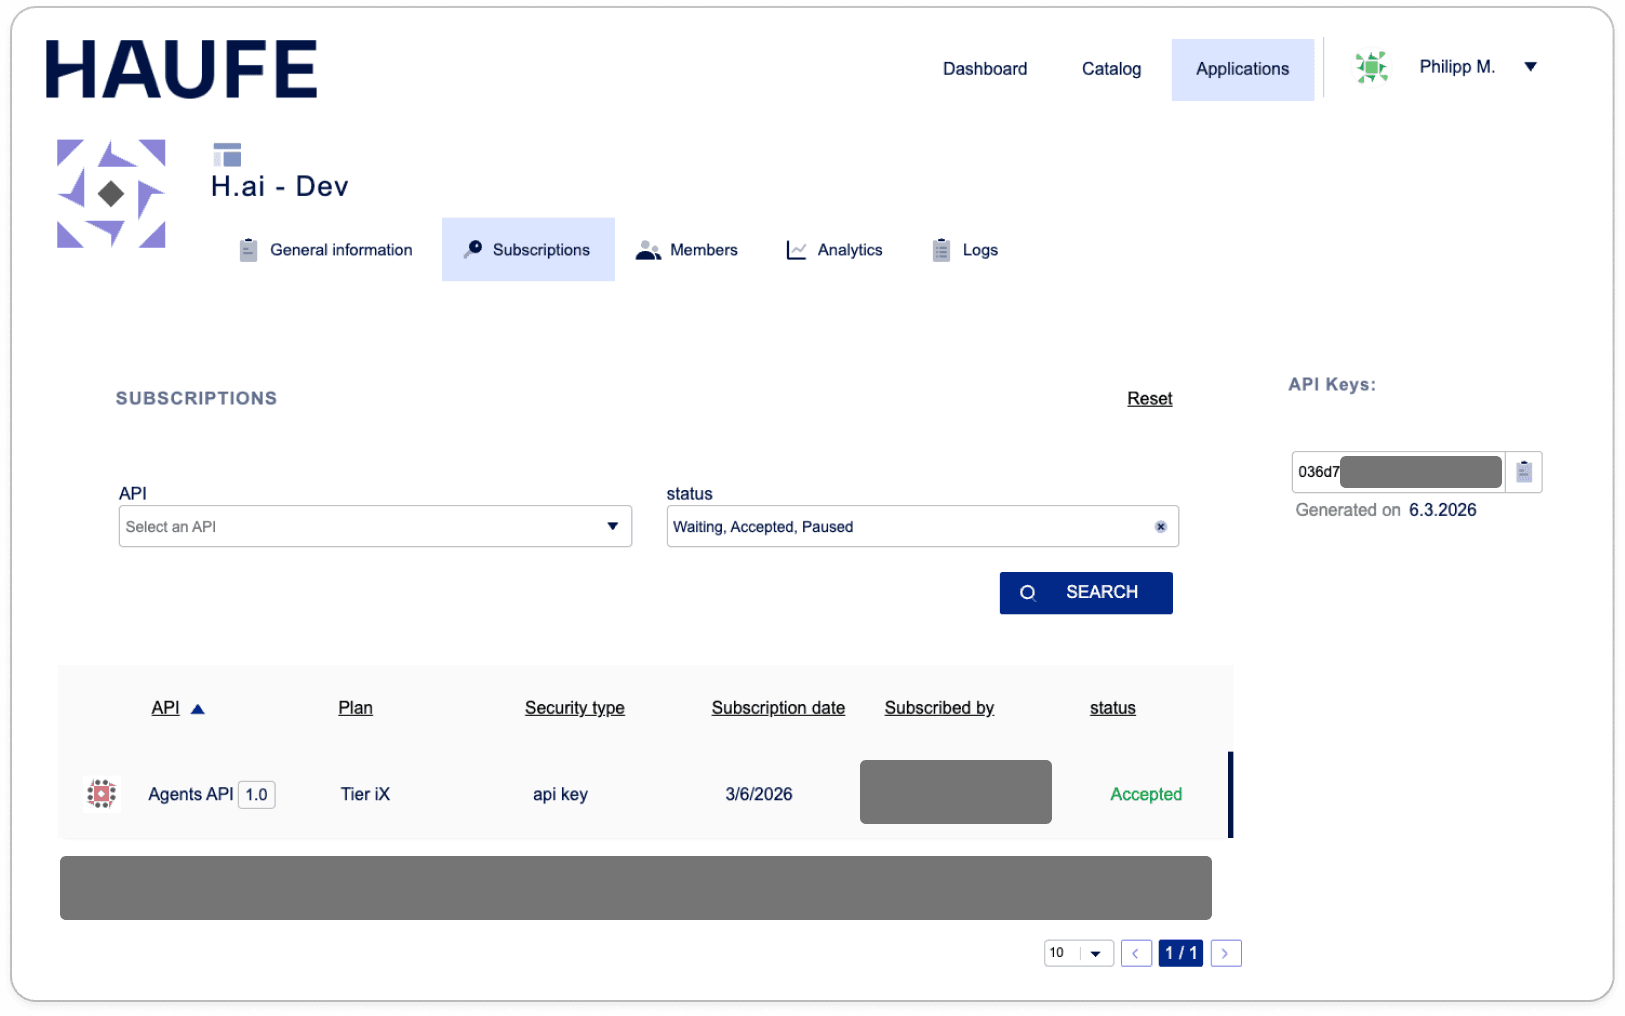Click the Analytics line-chart icon

tap(796, 249)
